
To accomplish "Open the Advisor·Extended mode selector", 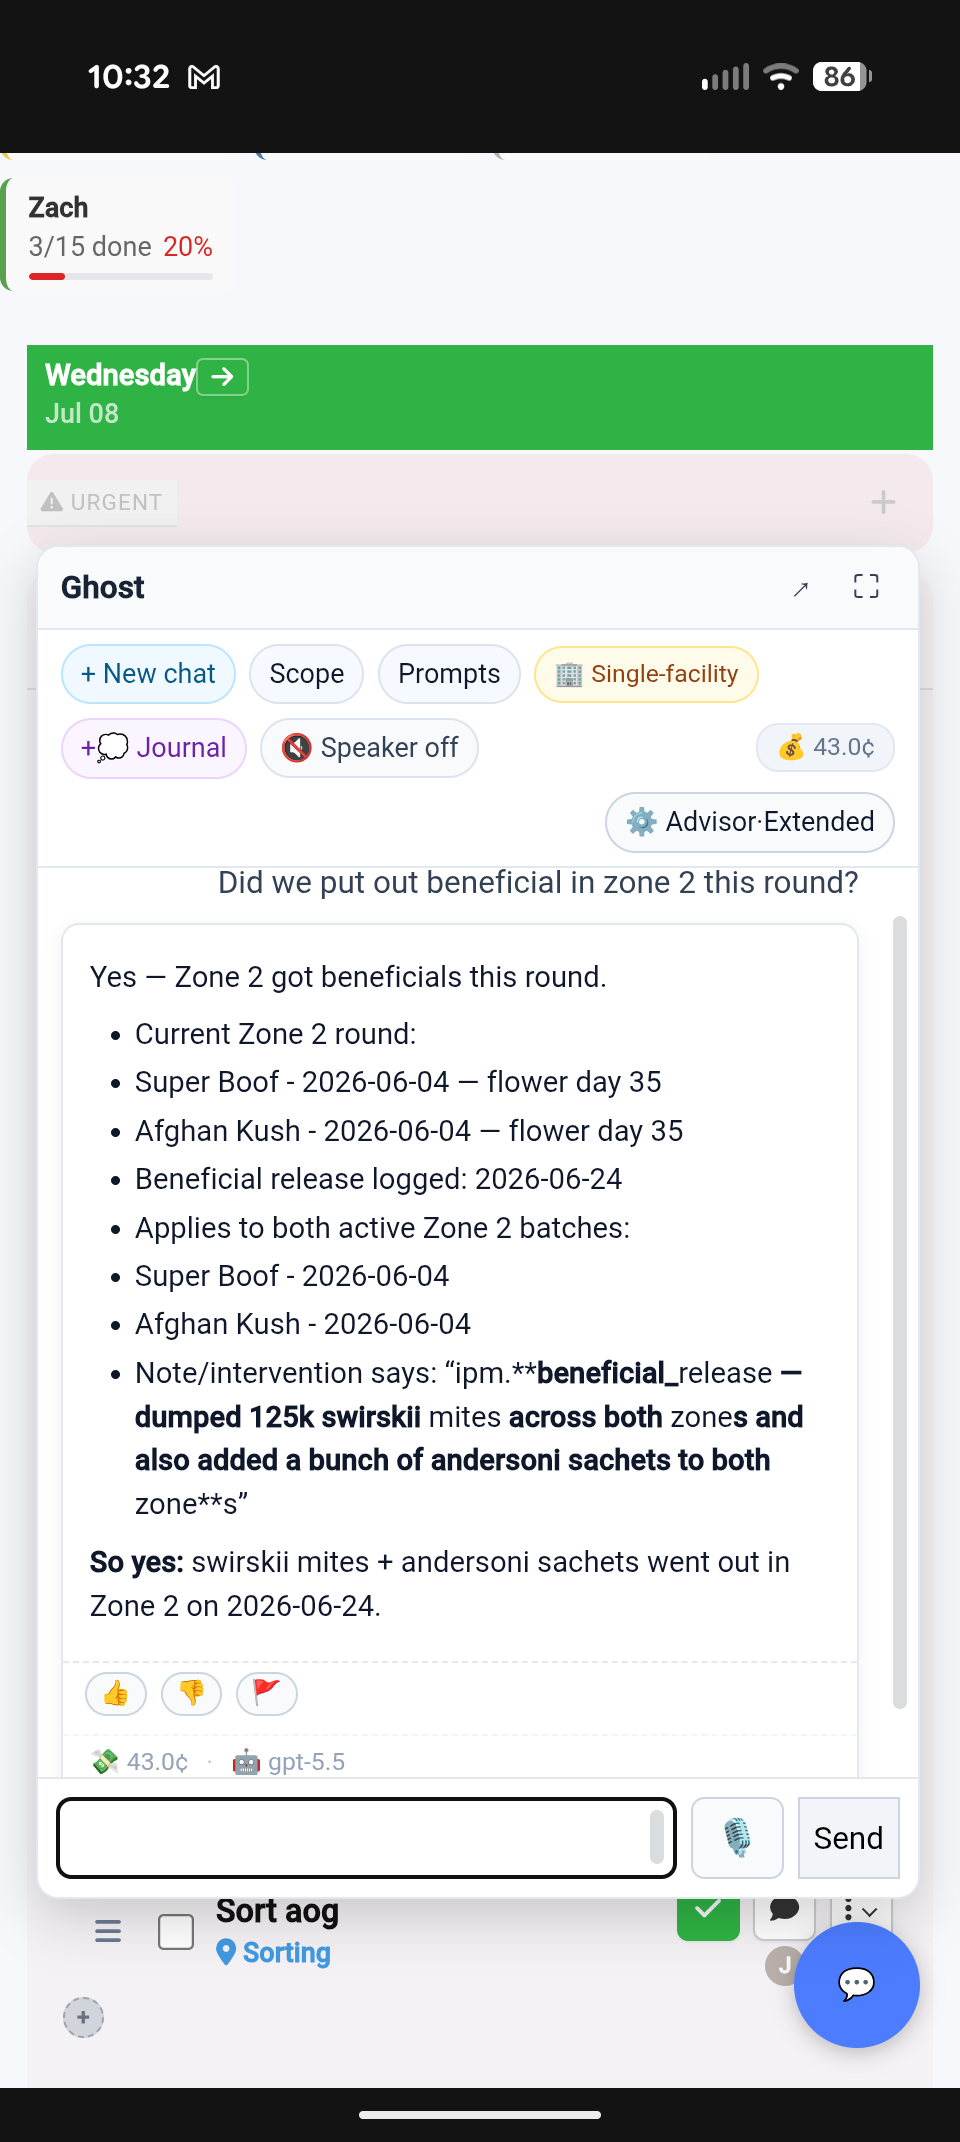I will pos(750,822).
